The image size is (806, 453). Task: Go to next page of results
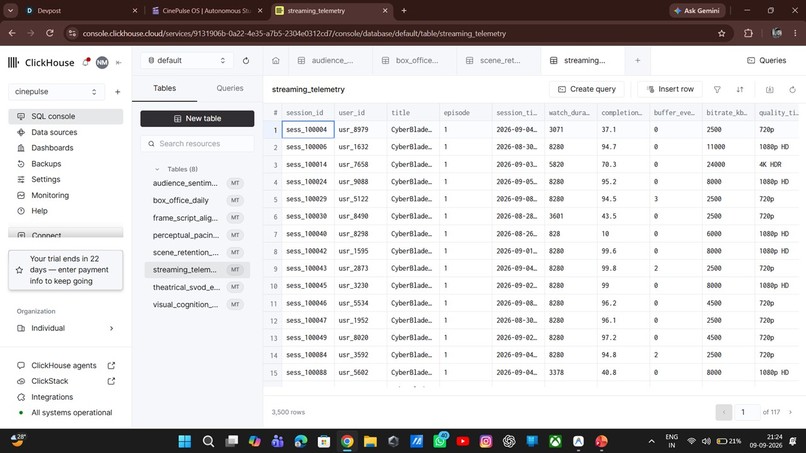pos(791,412)
